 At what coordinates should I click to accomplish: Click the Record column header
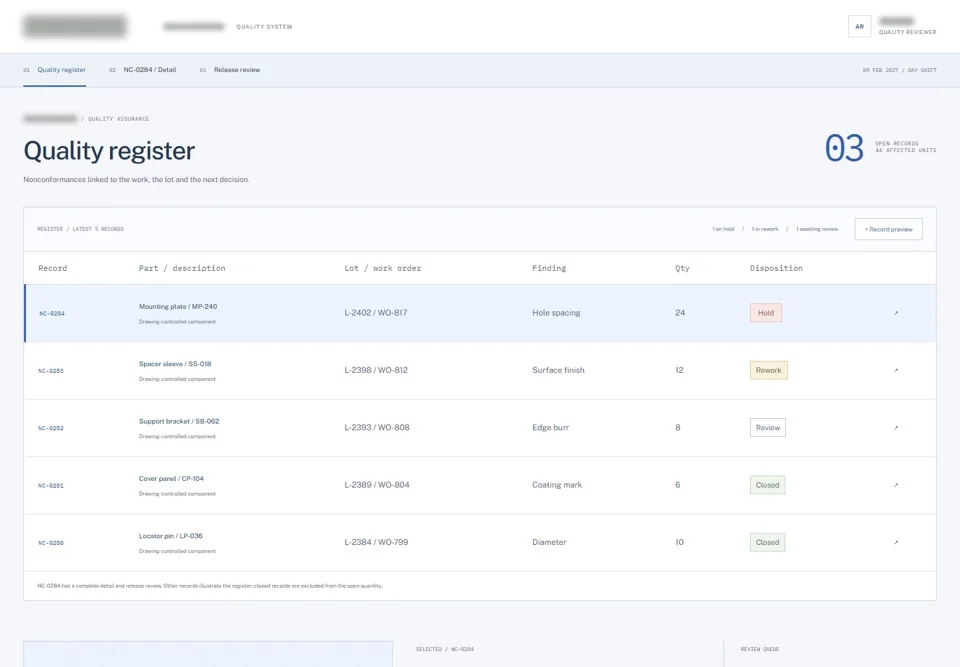53,268
